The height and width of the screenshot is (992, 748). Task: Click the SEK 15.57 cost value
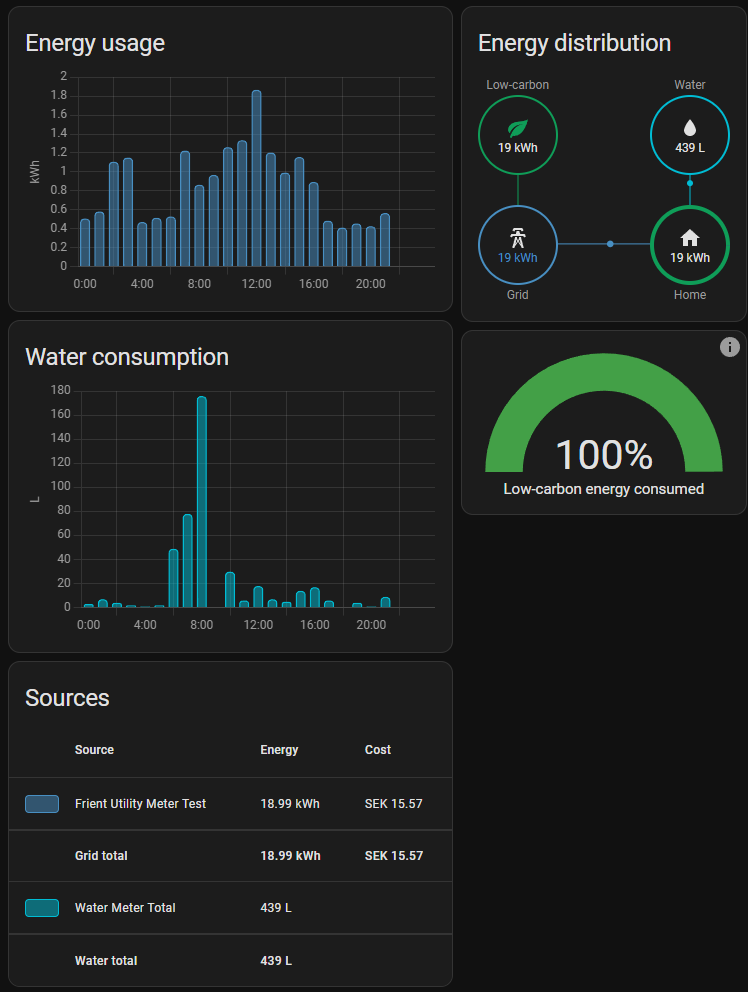(x=393, y=803)
